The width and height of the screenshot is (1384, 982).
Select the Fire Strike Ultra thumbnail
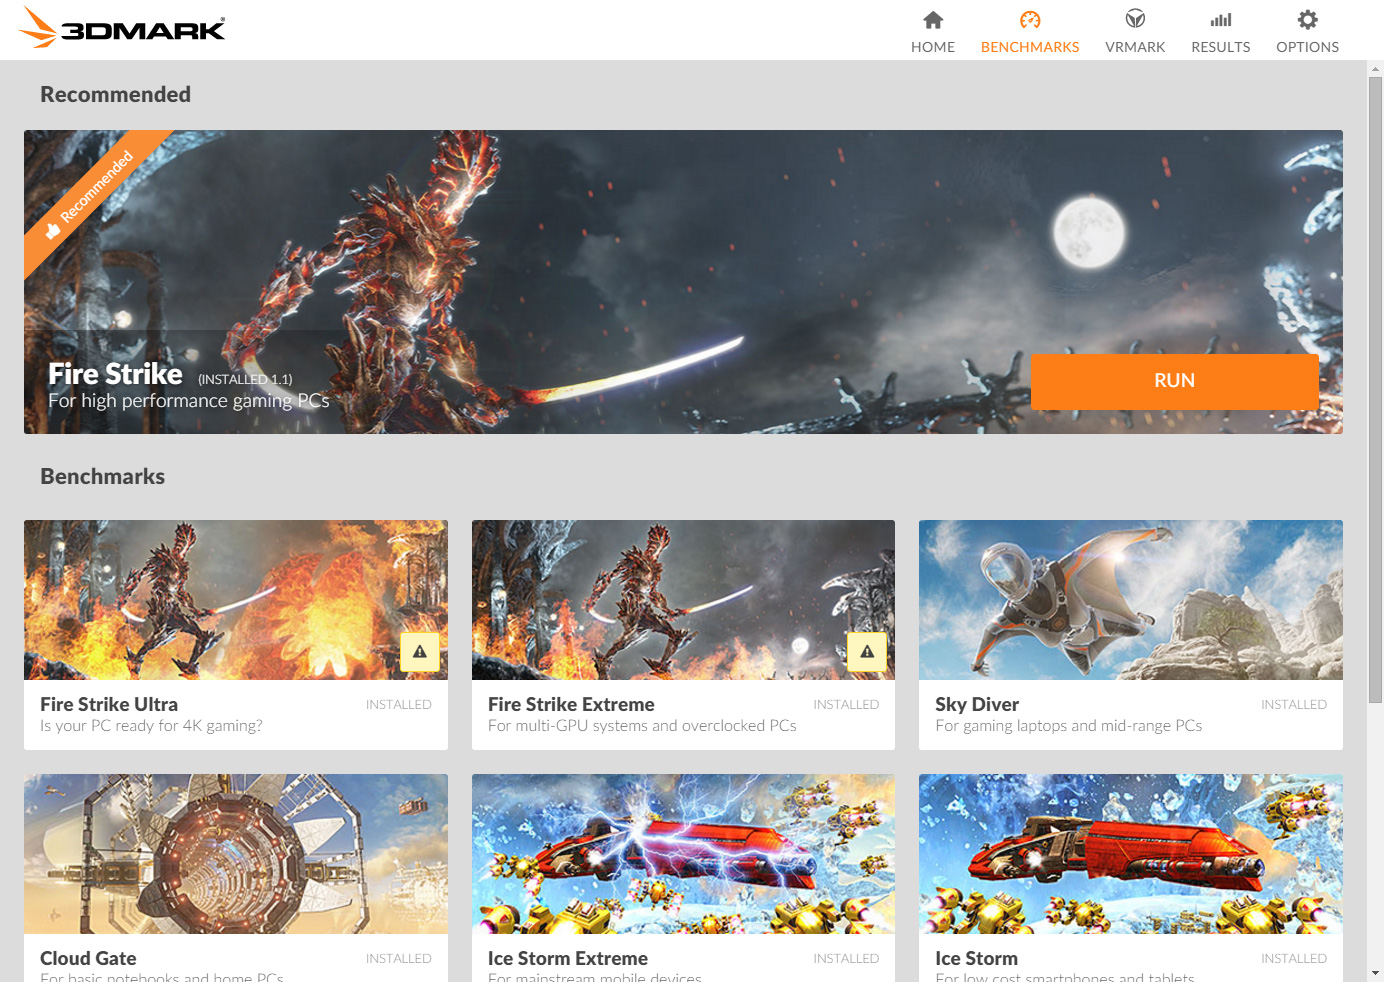(236, 600)
